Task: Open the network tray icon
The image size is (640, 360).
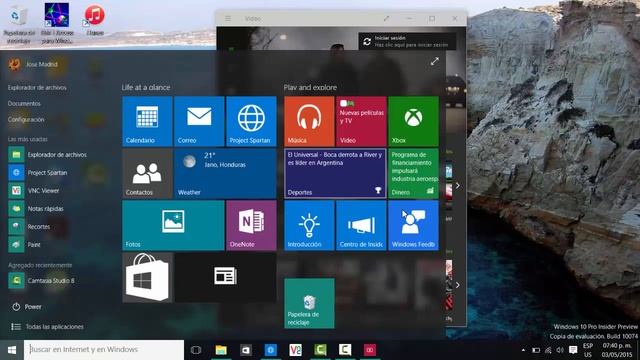Action: point(548,350)
